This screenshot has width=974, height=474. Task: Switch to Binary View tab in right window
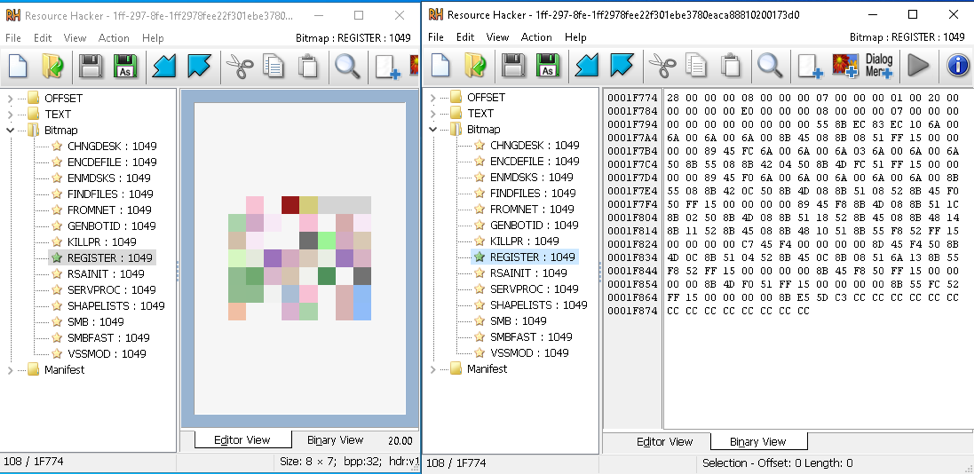click(x=757, y=441)
